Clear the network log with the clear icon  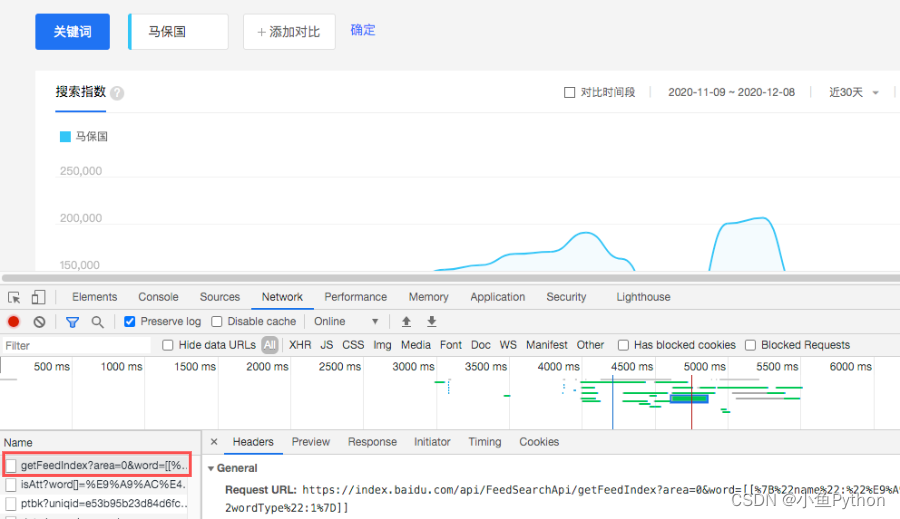[39, 322]
